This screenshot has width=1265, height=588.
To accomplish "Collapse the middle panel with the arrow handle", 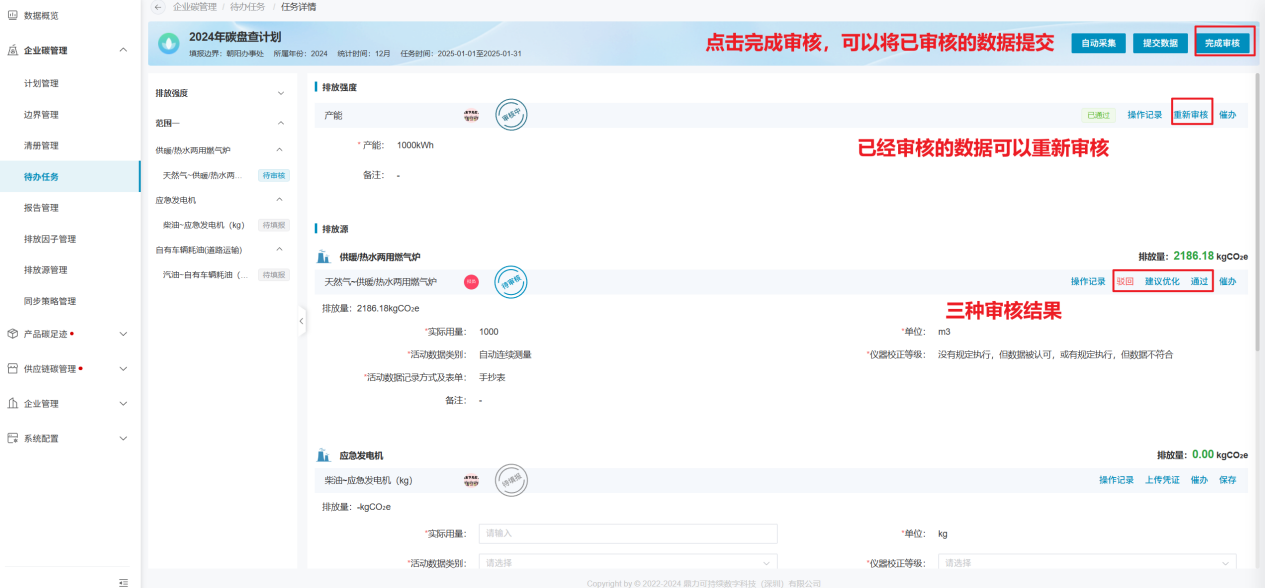I will tap(302, 321).
